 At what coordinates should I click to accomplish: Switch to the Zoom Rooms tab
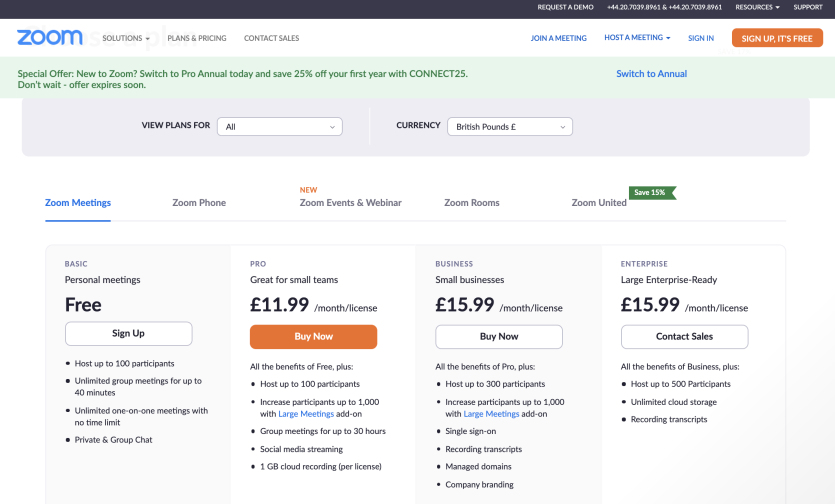tap(472, 202)
